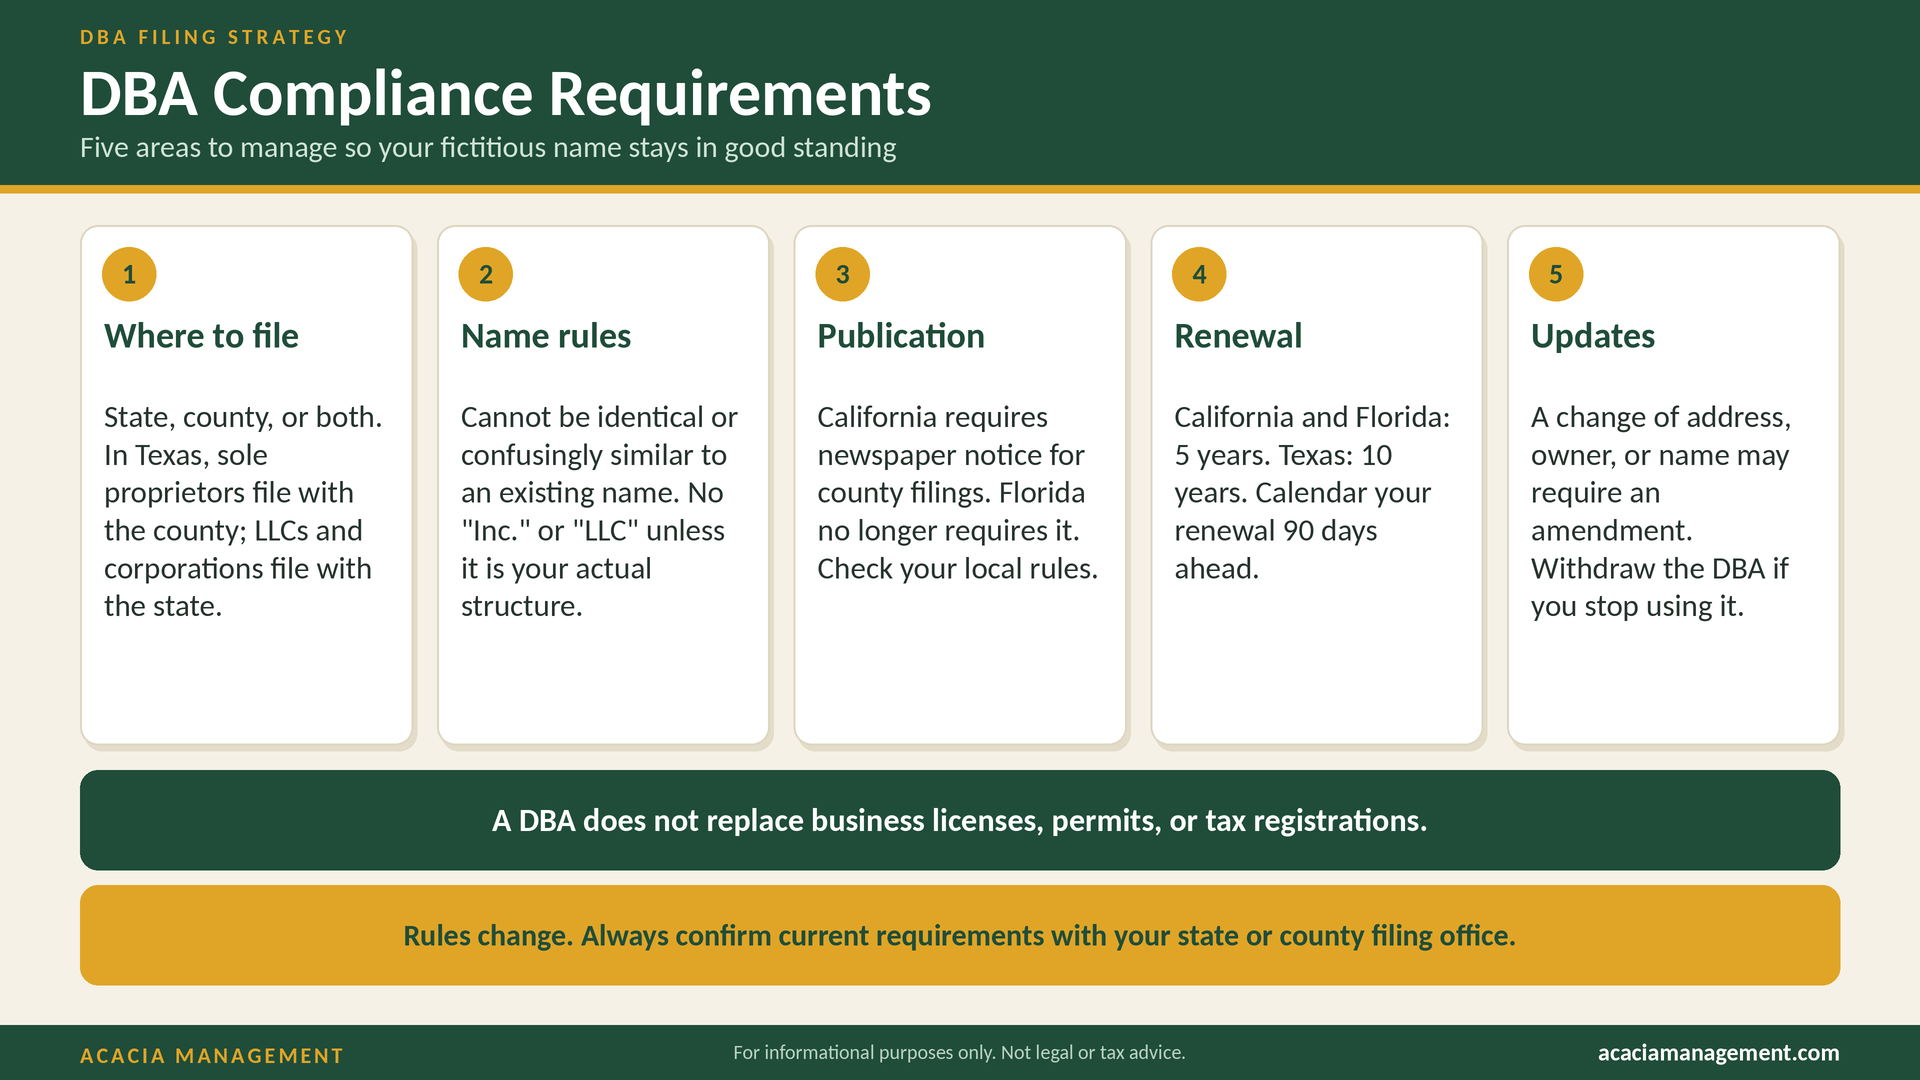Select the 'Updates' card heading
Screen dimensions: 1920x1080
tap(1593, 337)
